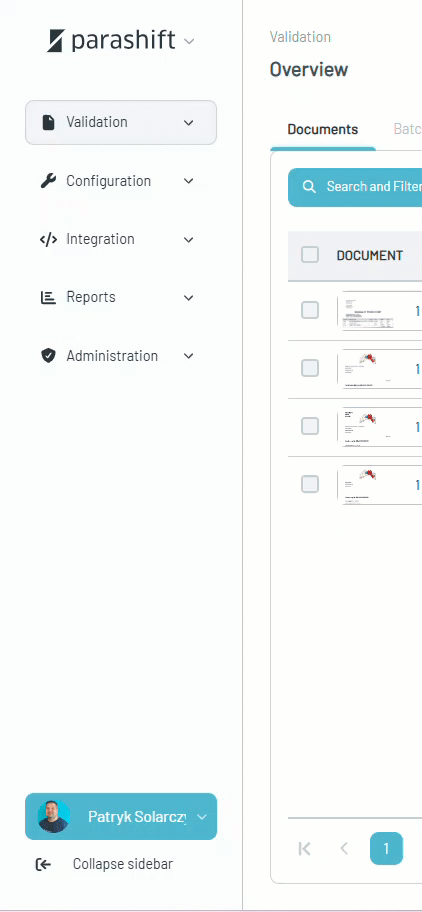The width and height of the screenshot is (422, 912).
Task: Click the Administration shield icon
Action: (x=48, y=355)
